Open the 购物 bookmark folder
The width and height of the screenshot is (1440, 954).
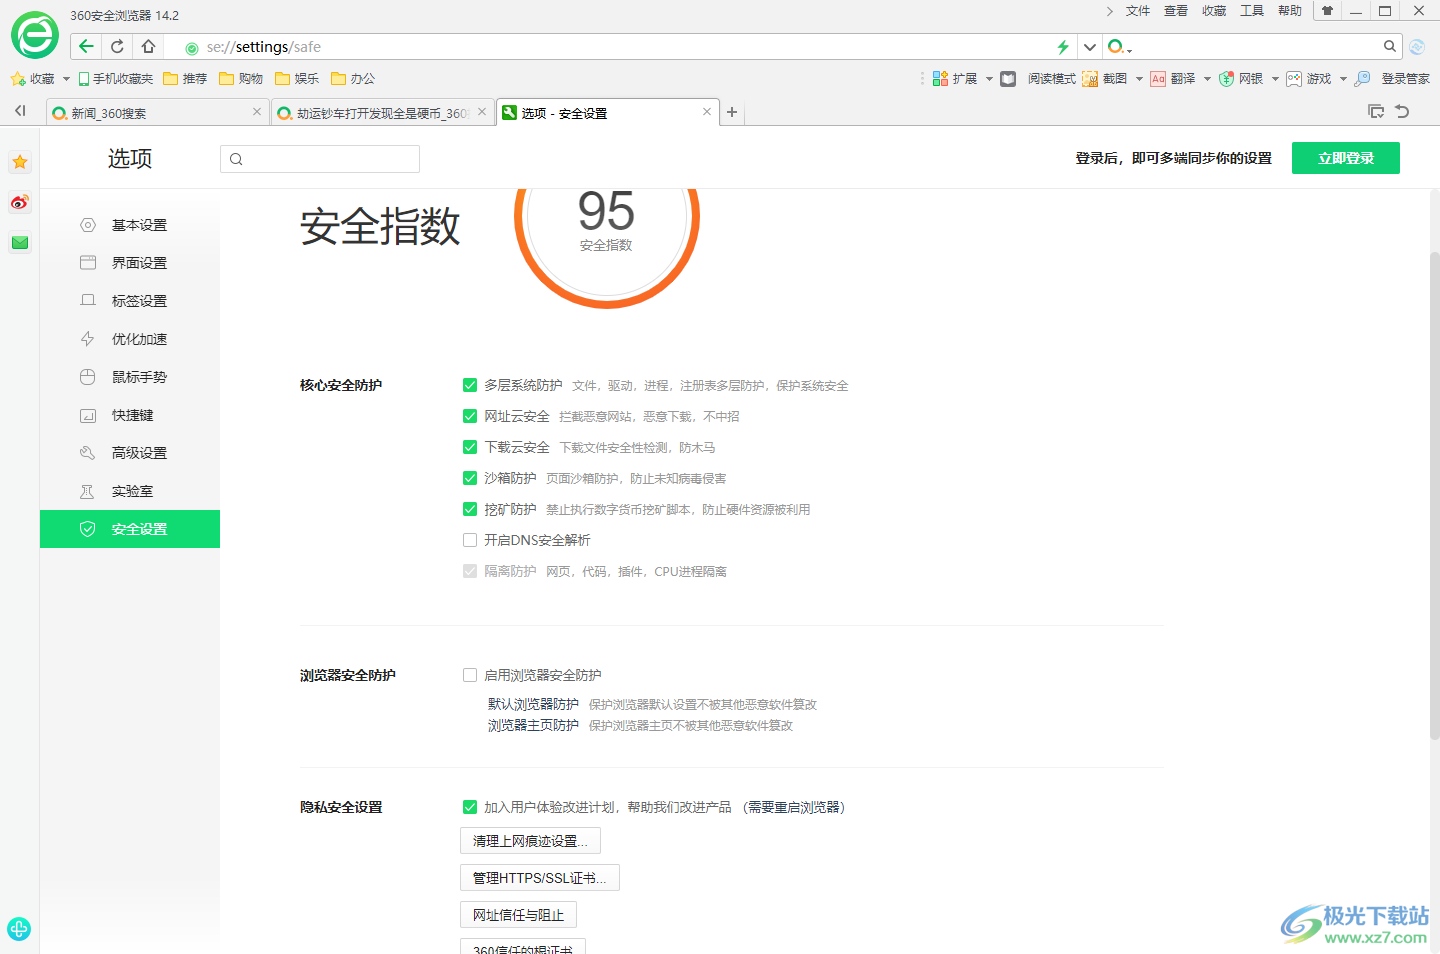241,79
